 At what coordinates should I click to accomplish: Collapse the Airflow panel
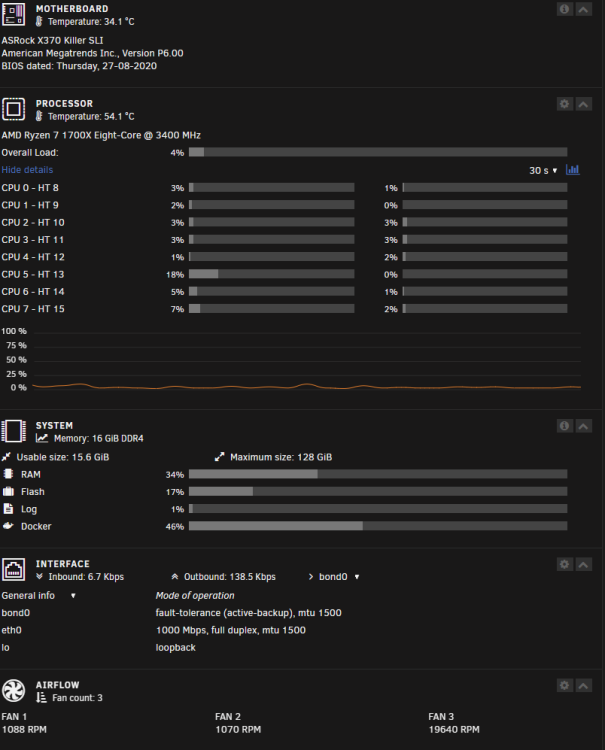coord(583,685)
